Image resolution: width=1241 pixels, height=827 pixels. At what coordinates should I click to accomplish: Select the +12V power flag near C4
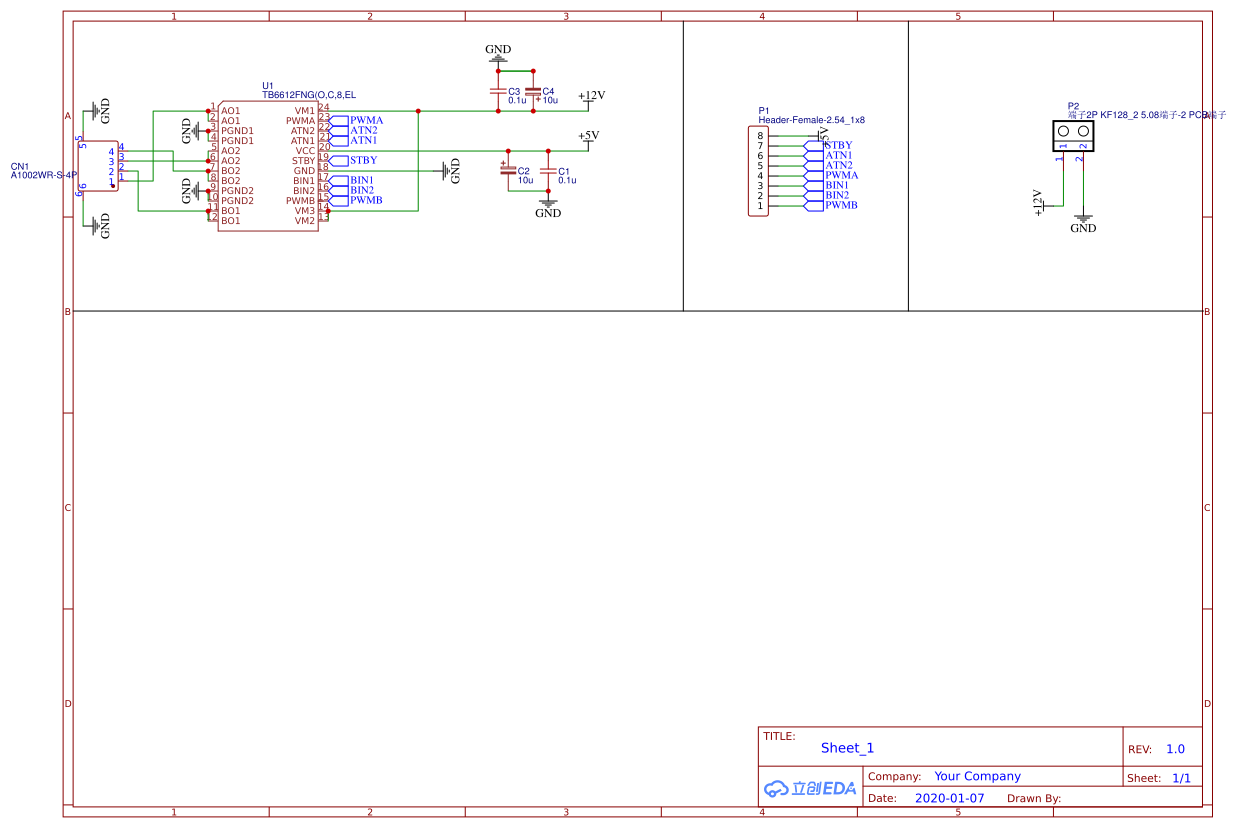591,98
